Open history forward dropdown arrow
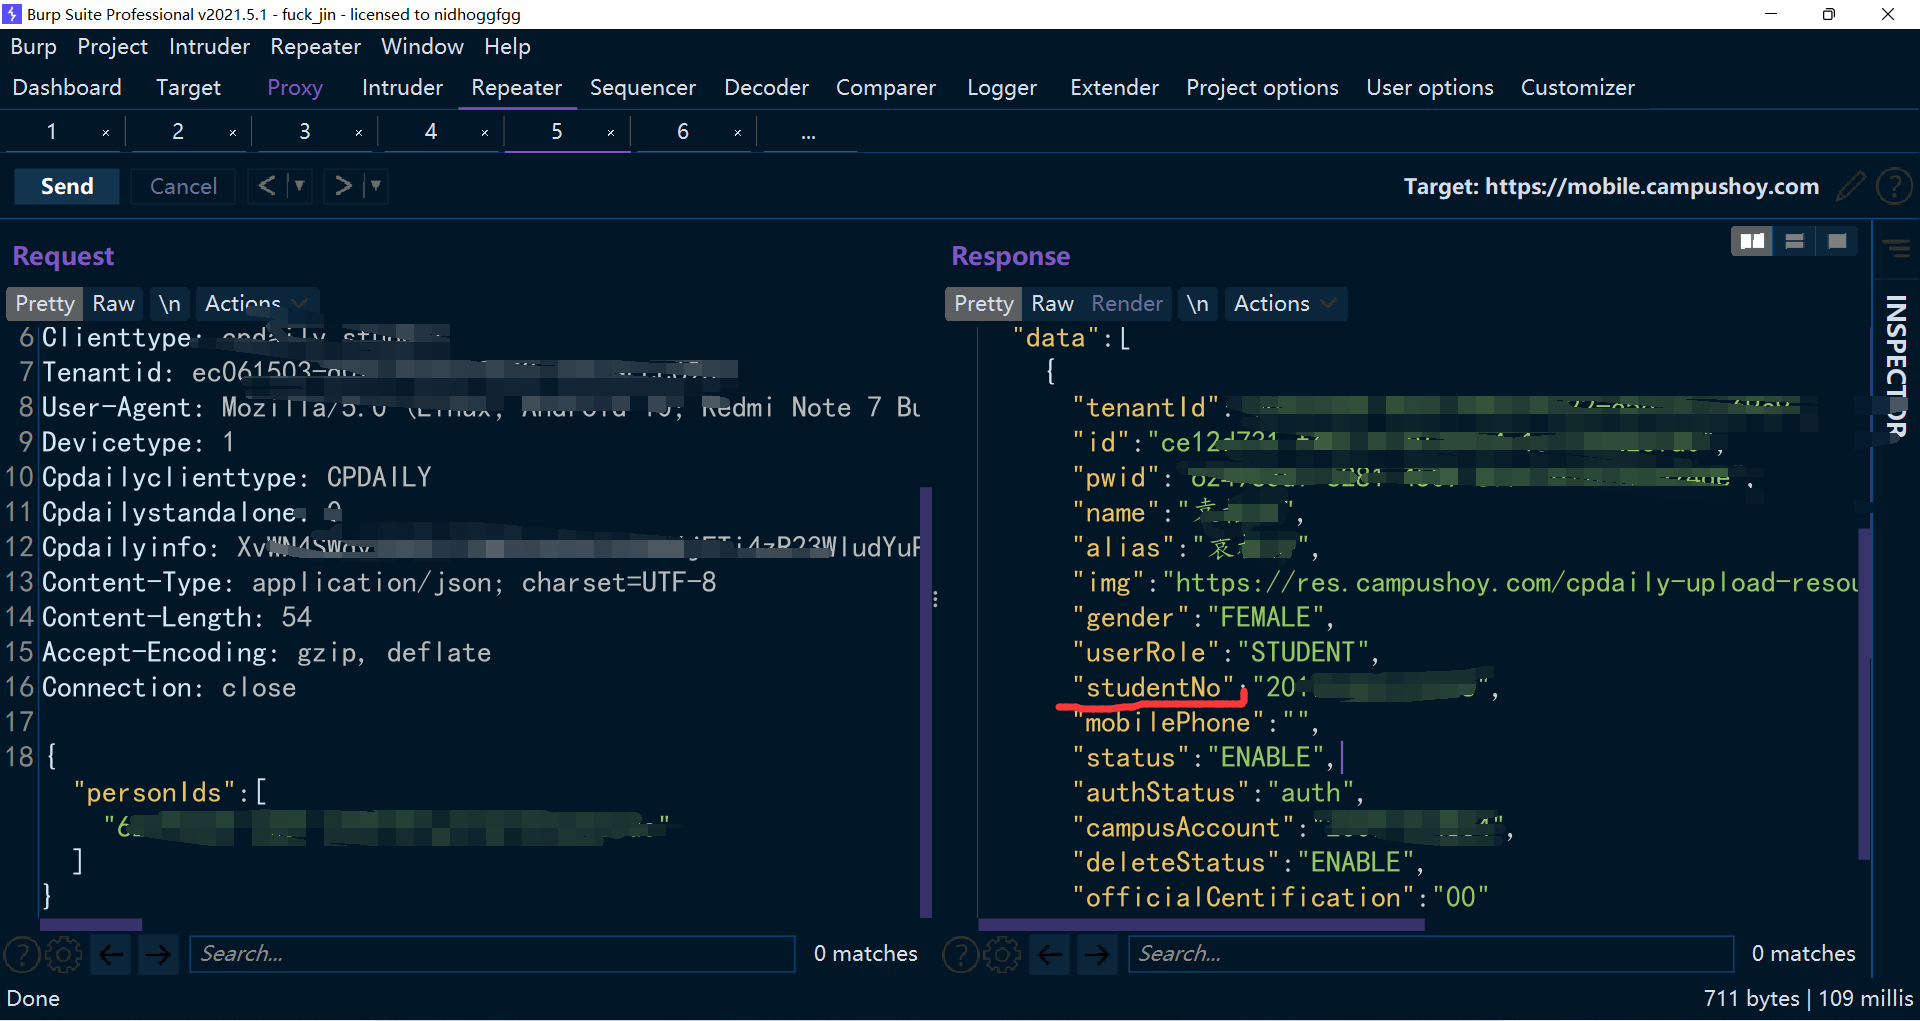1920x1021 pixels. [x=376, y=186]
